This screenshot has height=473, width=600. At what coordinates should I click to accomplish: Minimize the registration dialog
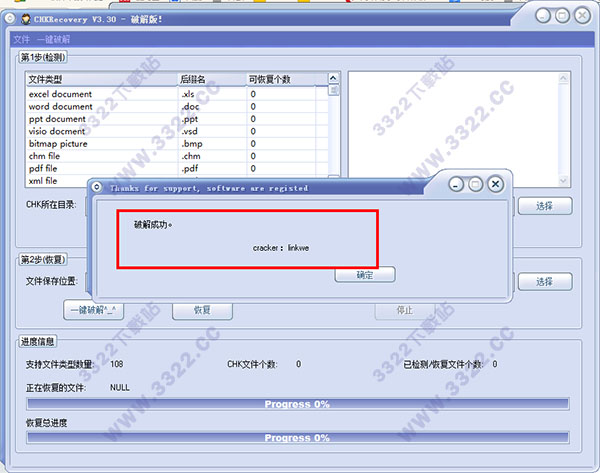tap(456, 185)
